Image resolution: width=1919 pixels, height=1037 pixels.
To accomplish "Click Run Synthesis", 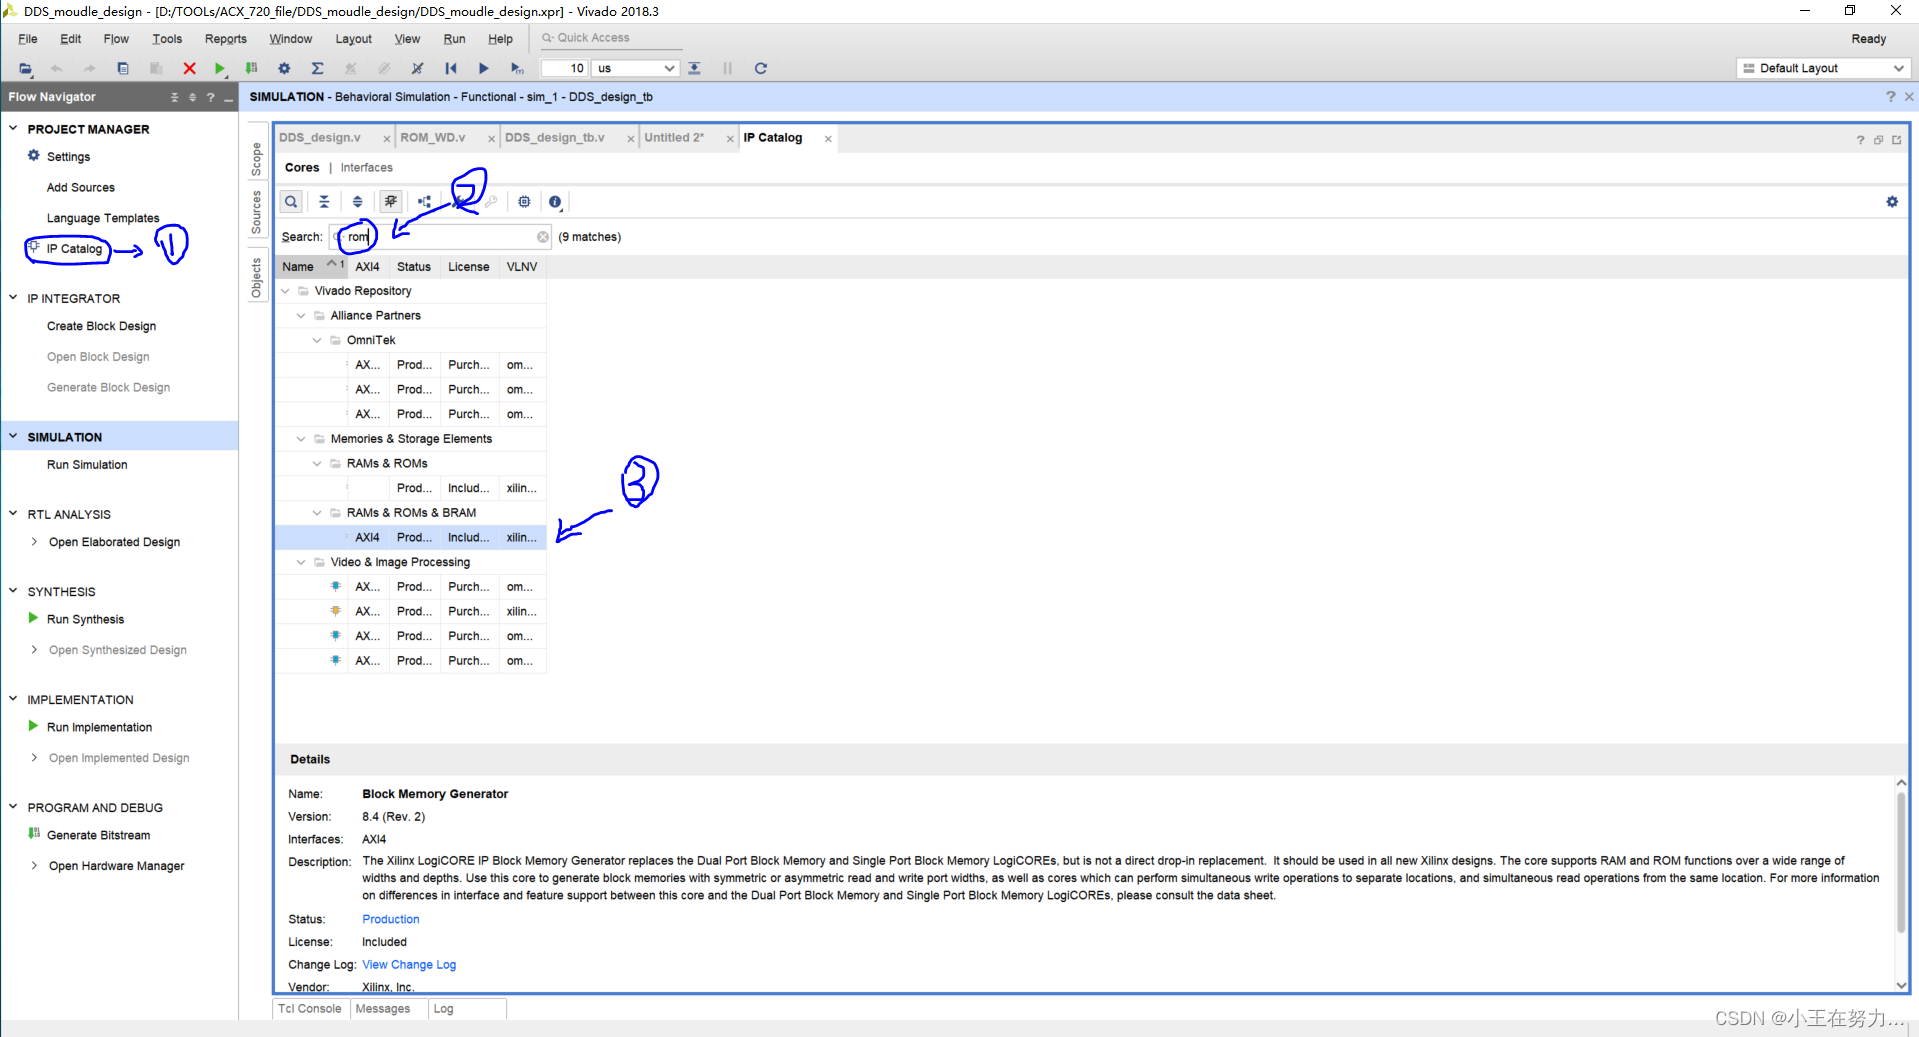I will 85,619.
